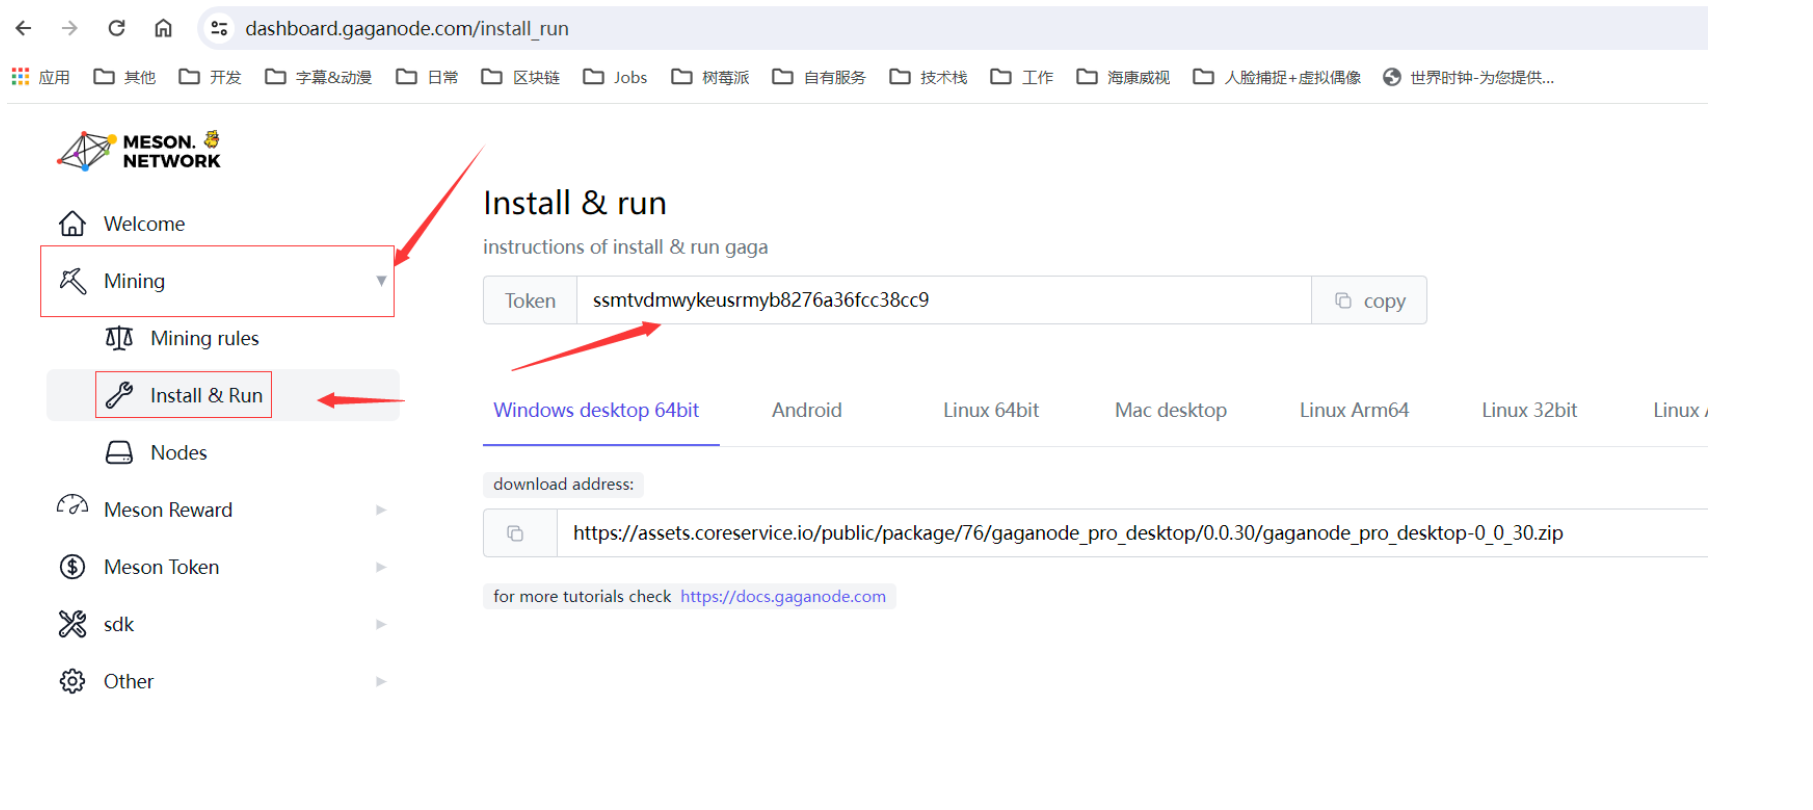Click the Mining rules scales icon
This screenshot has width=1813, height=810.
[119, 338]
